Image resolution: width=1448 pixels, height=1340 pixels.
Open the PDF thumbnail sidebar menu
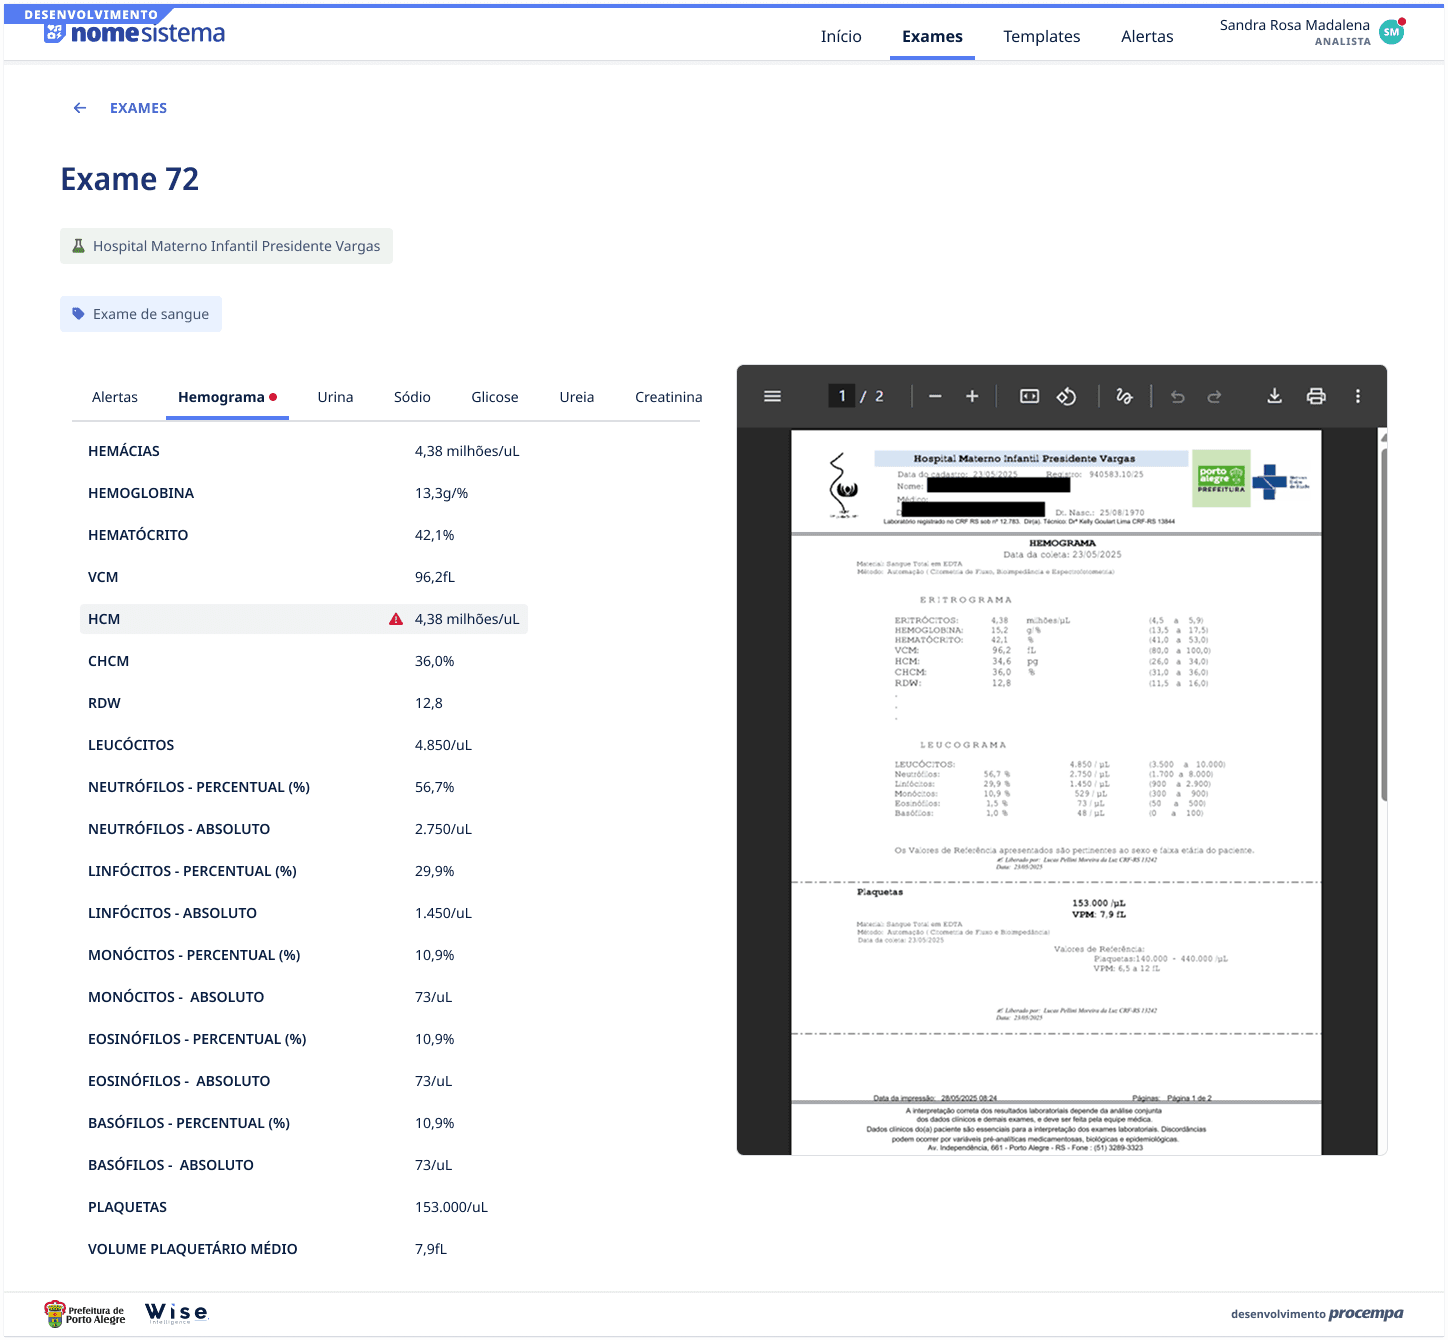772,395
